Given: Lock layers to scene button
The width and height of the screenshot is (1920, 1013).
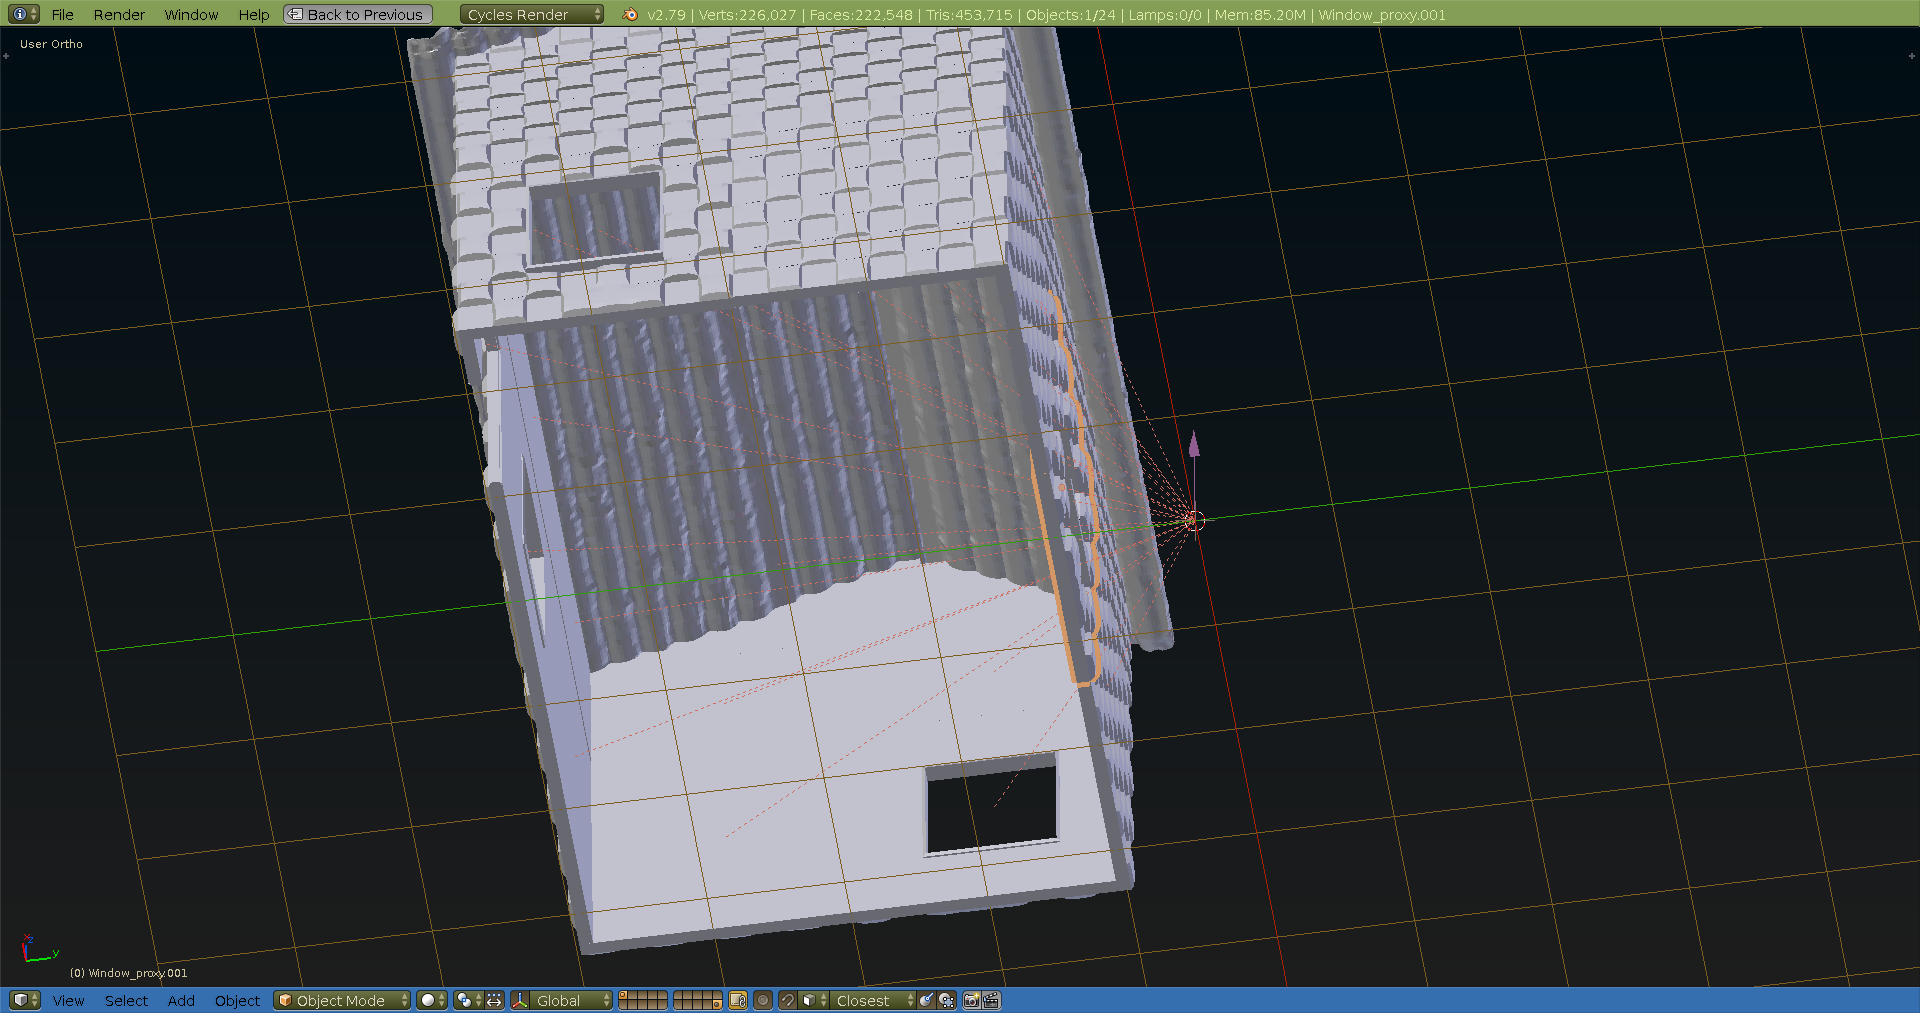Looking at the screenshot, I should point(738,1000).
